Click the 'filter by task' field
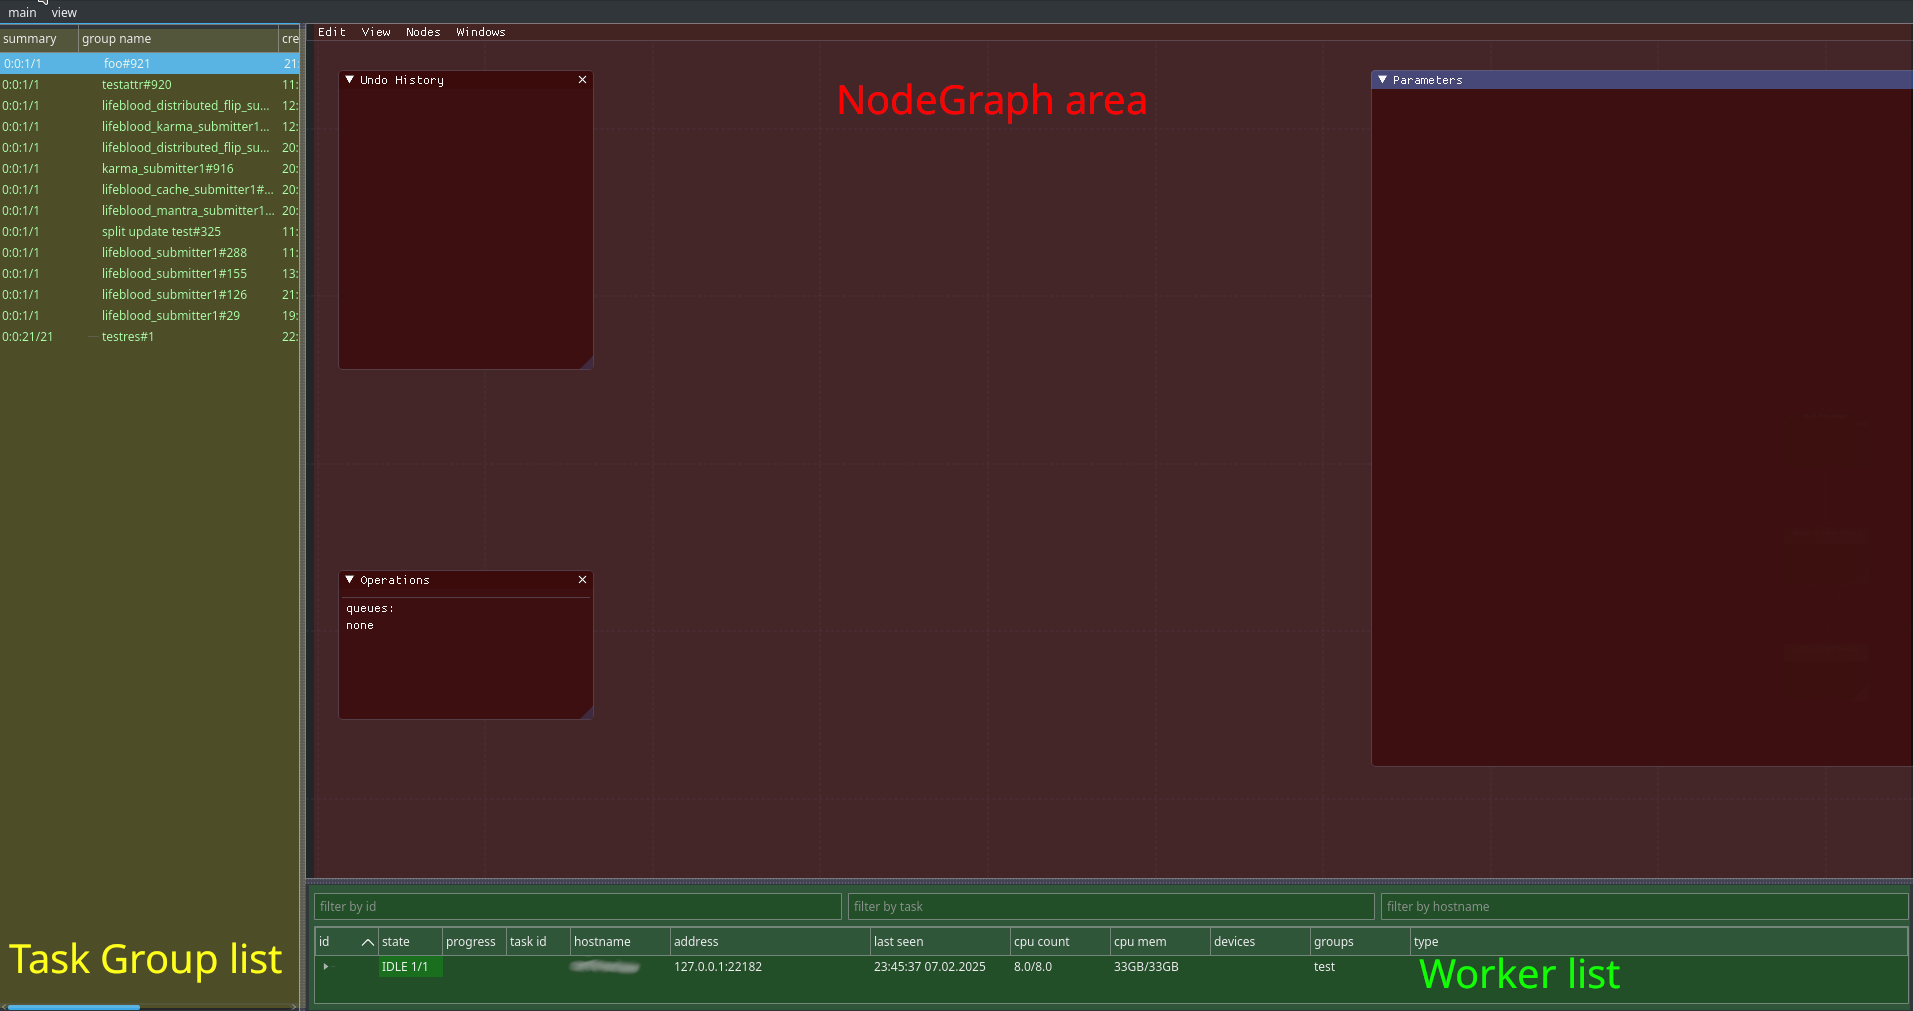The height and width of the screenshot is (1011, 1913). pos(1110,906)
